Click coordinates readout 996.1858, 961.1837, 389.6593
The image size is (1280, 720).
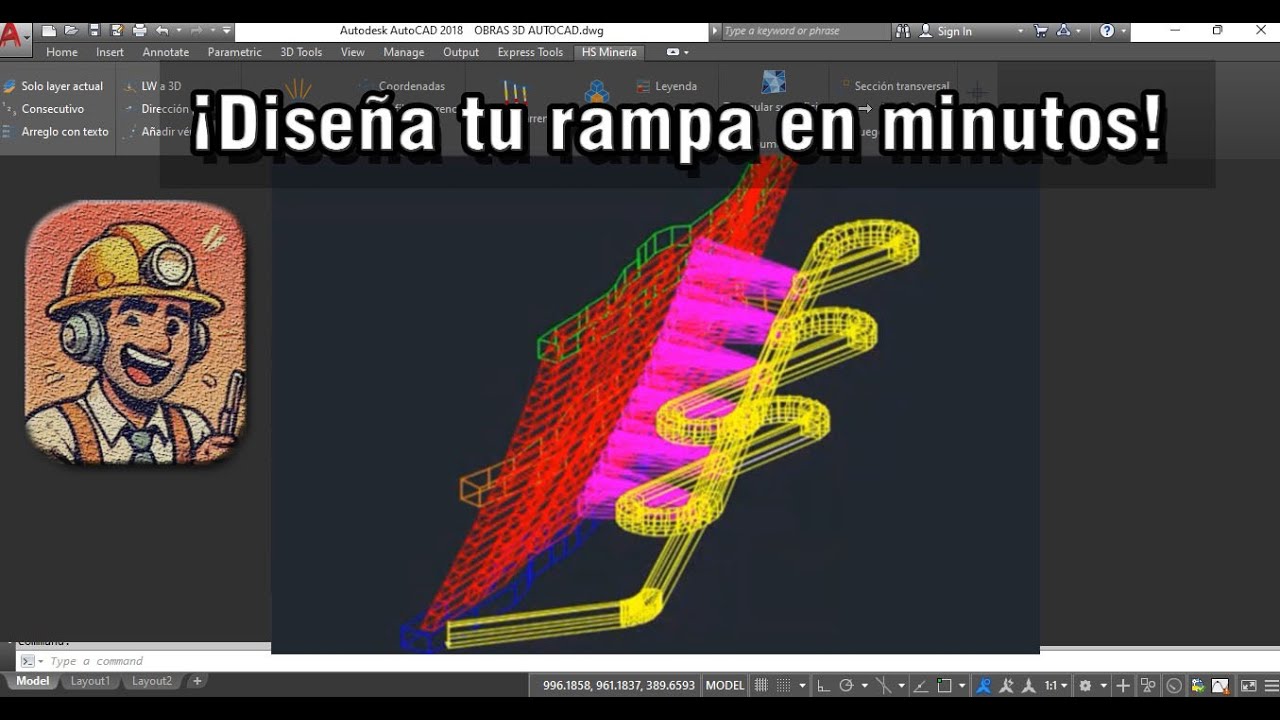point(618,685)
